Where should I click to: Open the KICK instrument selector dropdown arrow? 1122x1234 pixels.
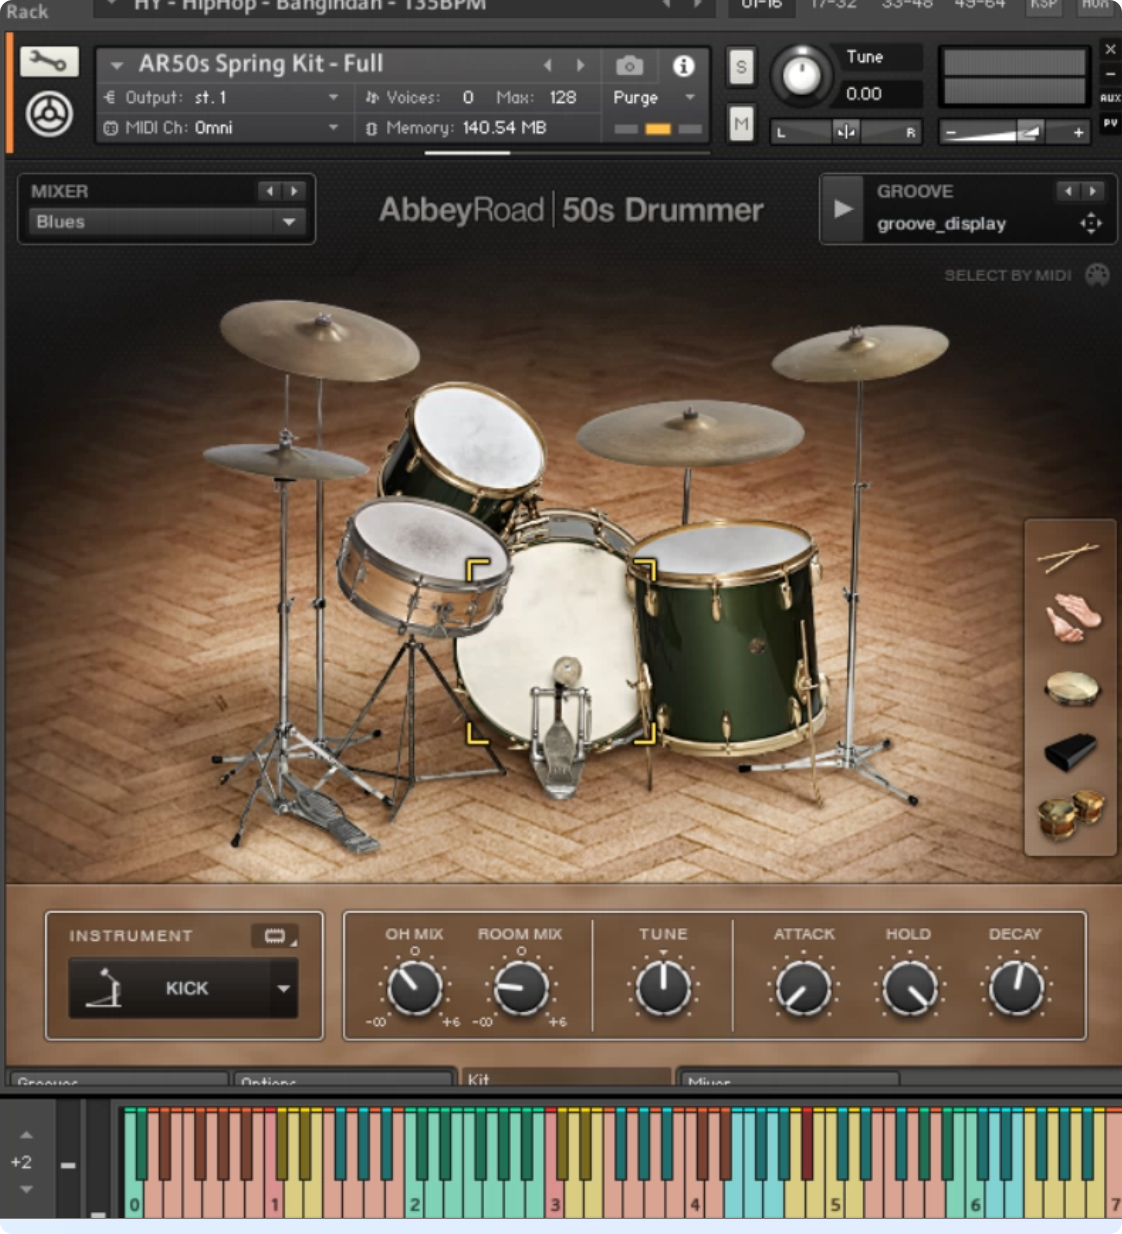(284, 988)
